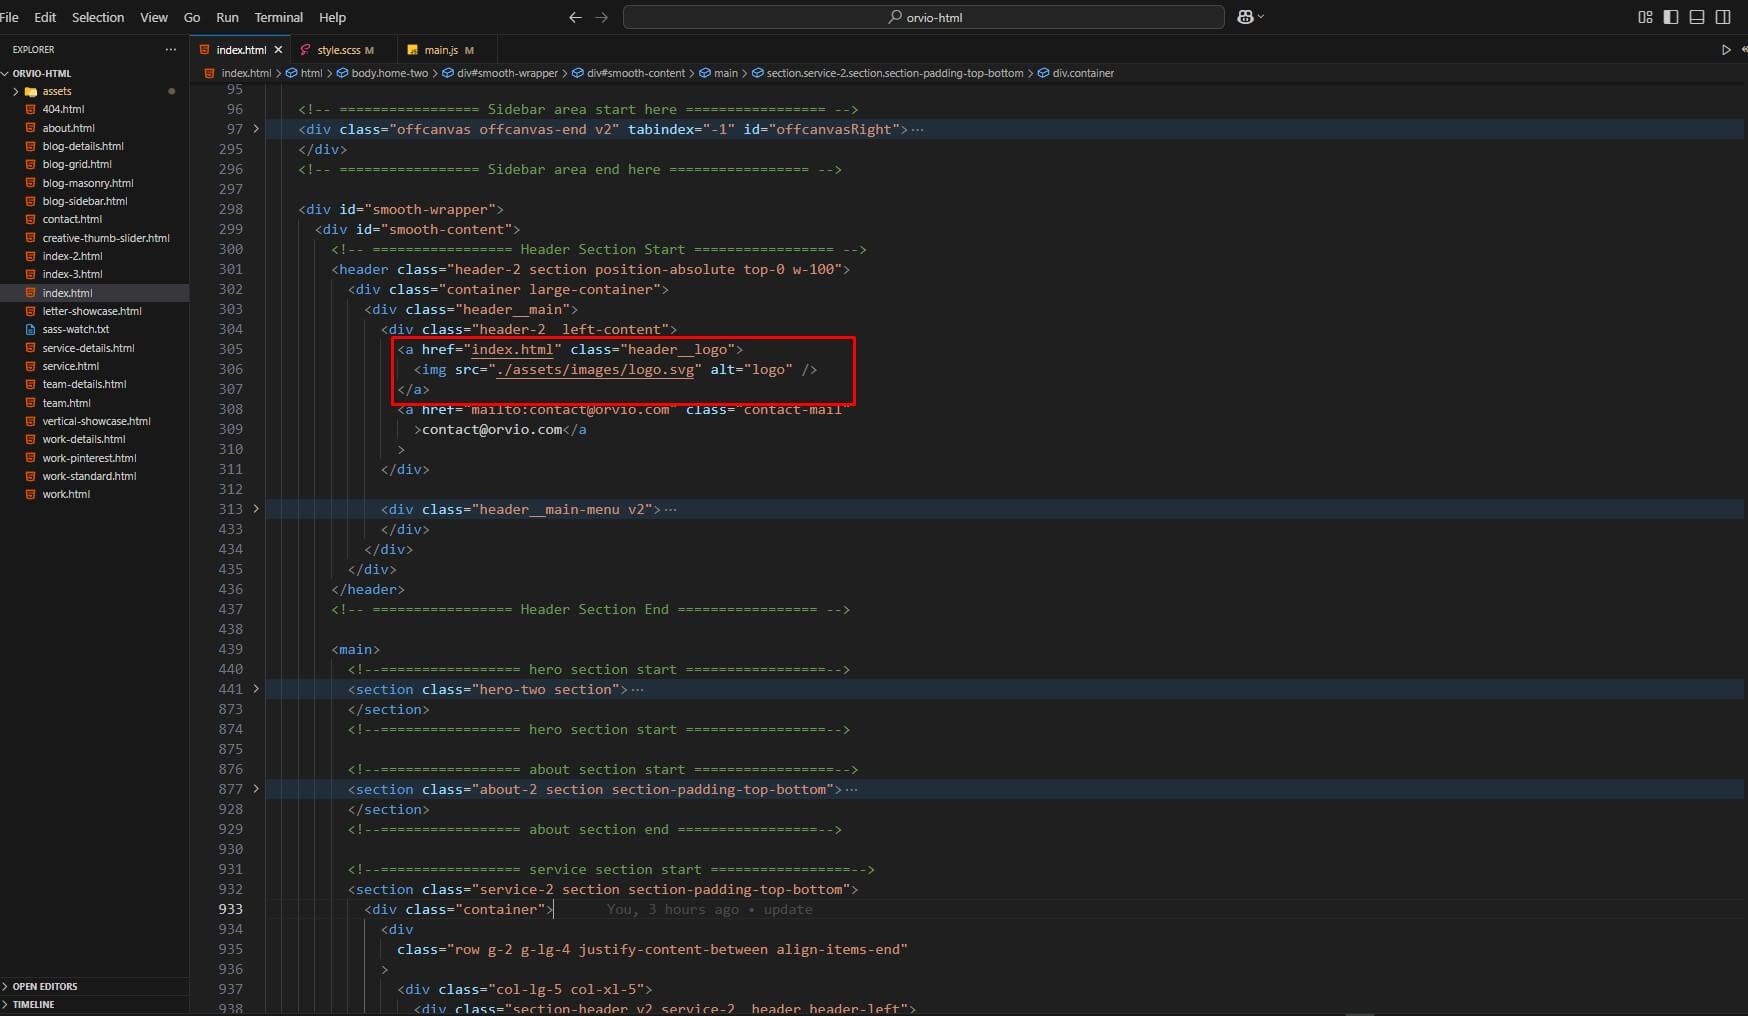This screenshot has width=1748, height=1016.
Task: Expand the assets folder
Action: pyautogui.click(x=56, y=91)
